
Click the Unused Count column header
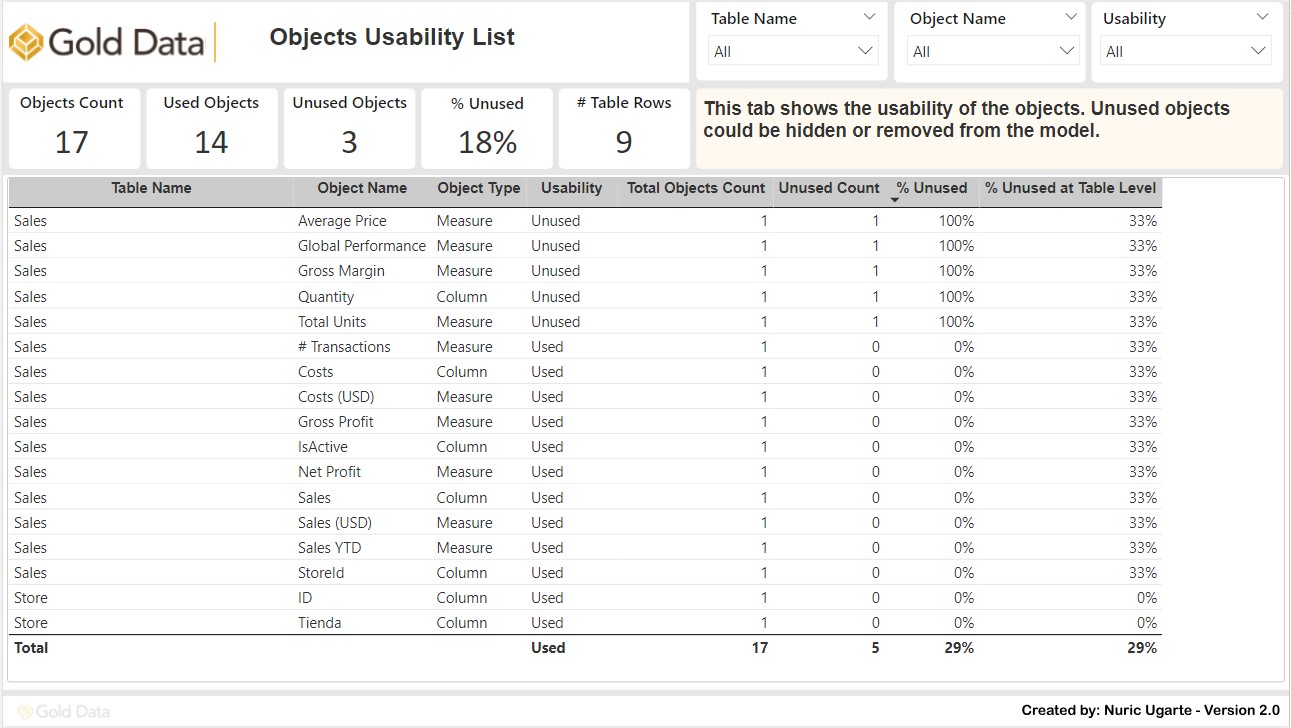point(828,188)
